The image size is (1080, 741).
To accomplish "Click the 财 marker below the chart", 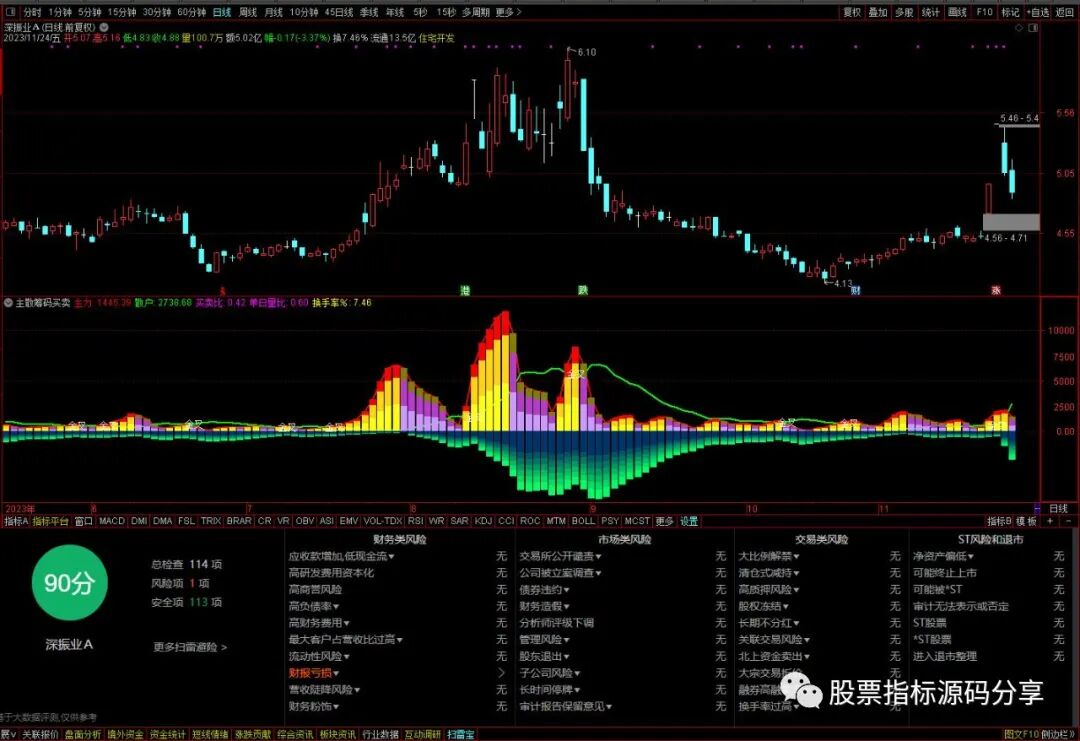I will point(855,291).
